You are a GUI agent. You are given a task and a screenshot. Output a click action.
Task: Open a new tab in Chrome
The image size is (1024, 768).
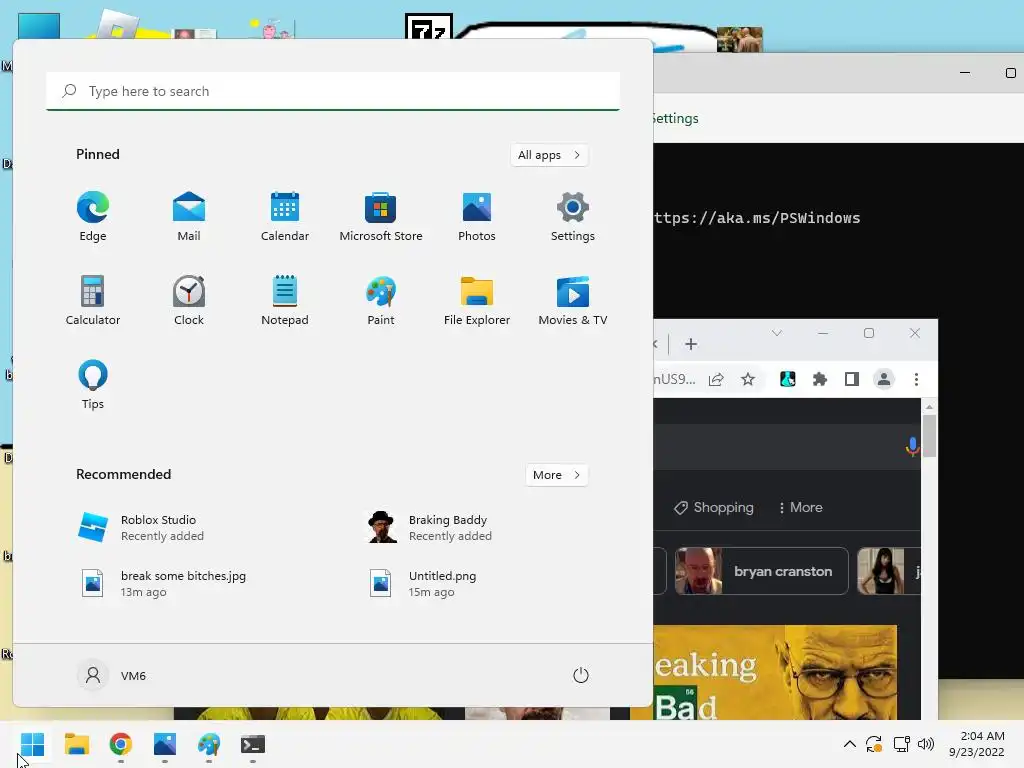pyautogui.click(x=691, y=344)
